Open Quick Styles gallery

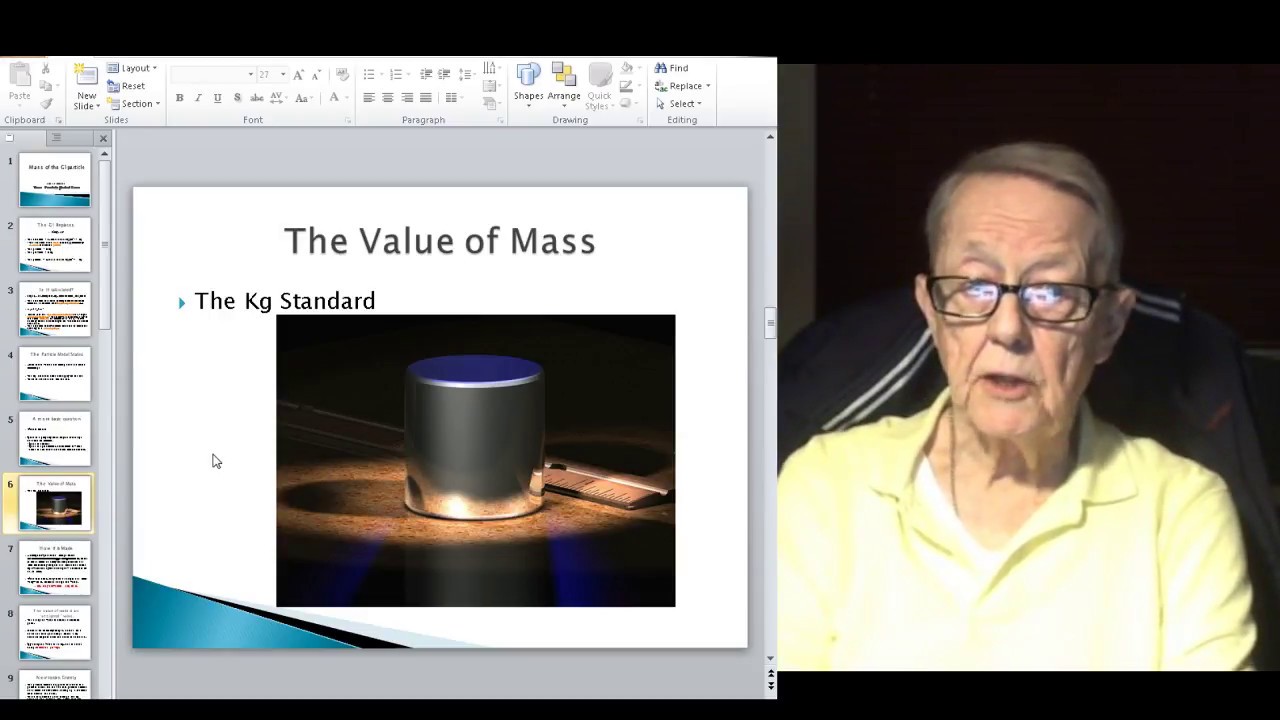click(599, 87)
